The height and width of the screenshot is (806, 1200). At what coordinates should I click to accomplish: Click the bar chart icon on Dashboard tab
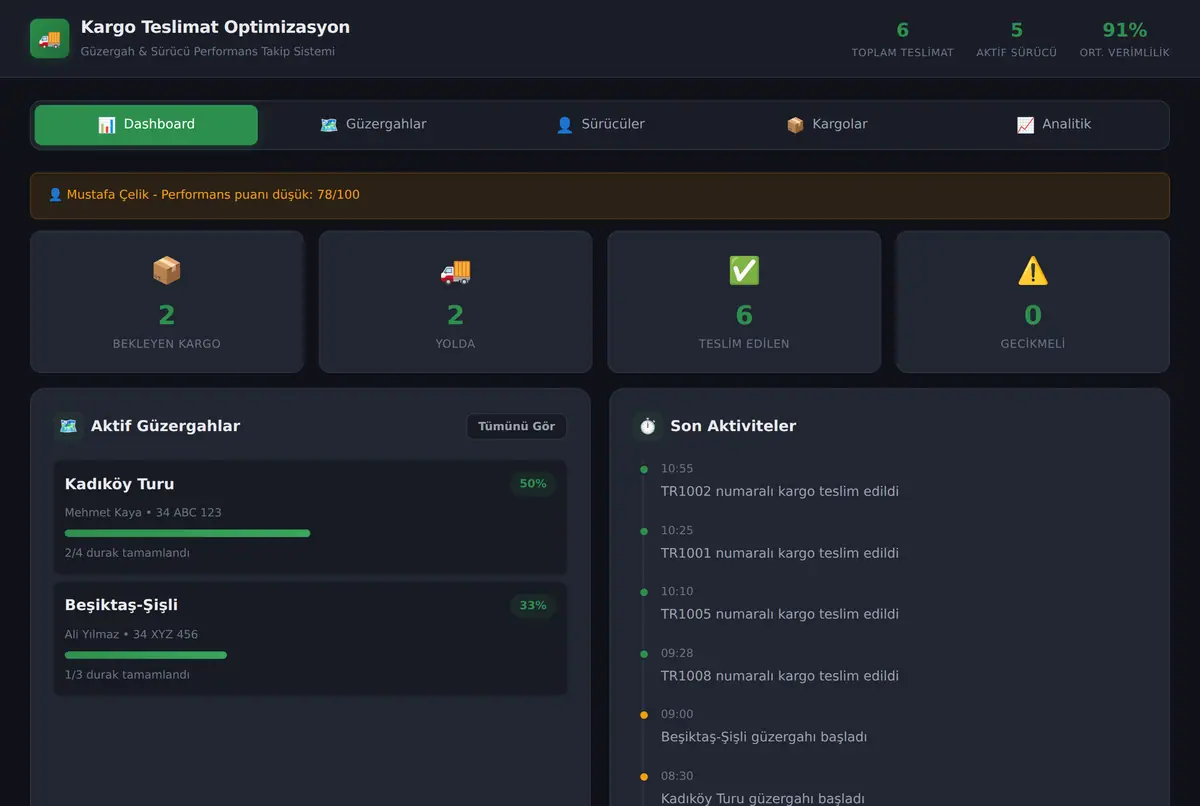click(x=107, y=125)
